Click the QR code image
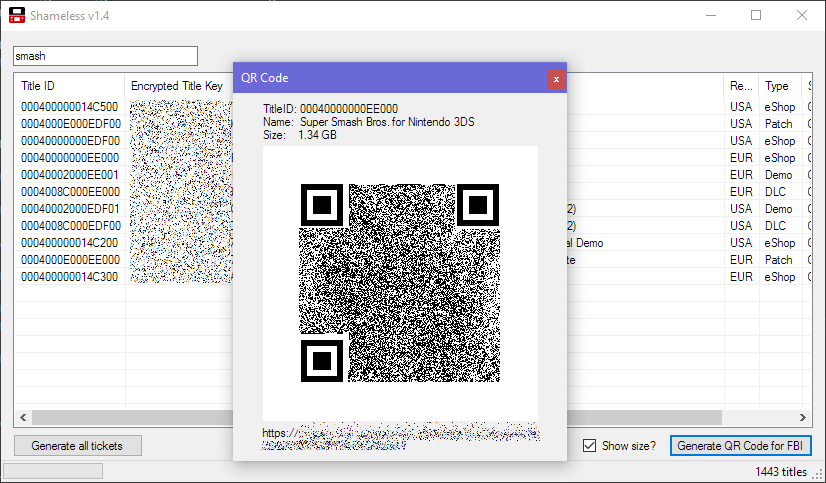This screenshot has height=483, width=826. [x=400, y=283]
